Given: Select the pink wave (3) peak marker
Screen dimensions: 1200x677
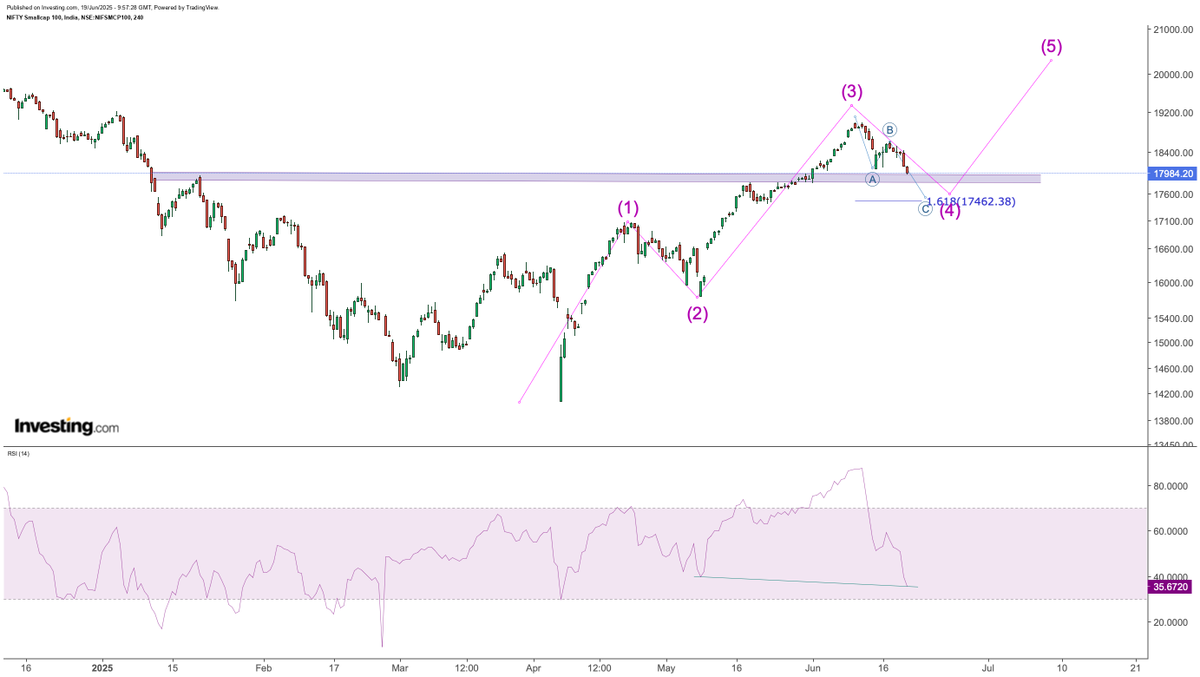Looking at the screenshot, I should (x=852, y=91).
